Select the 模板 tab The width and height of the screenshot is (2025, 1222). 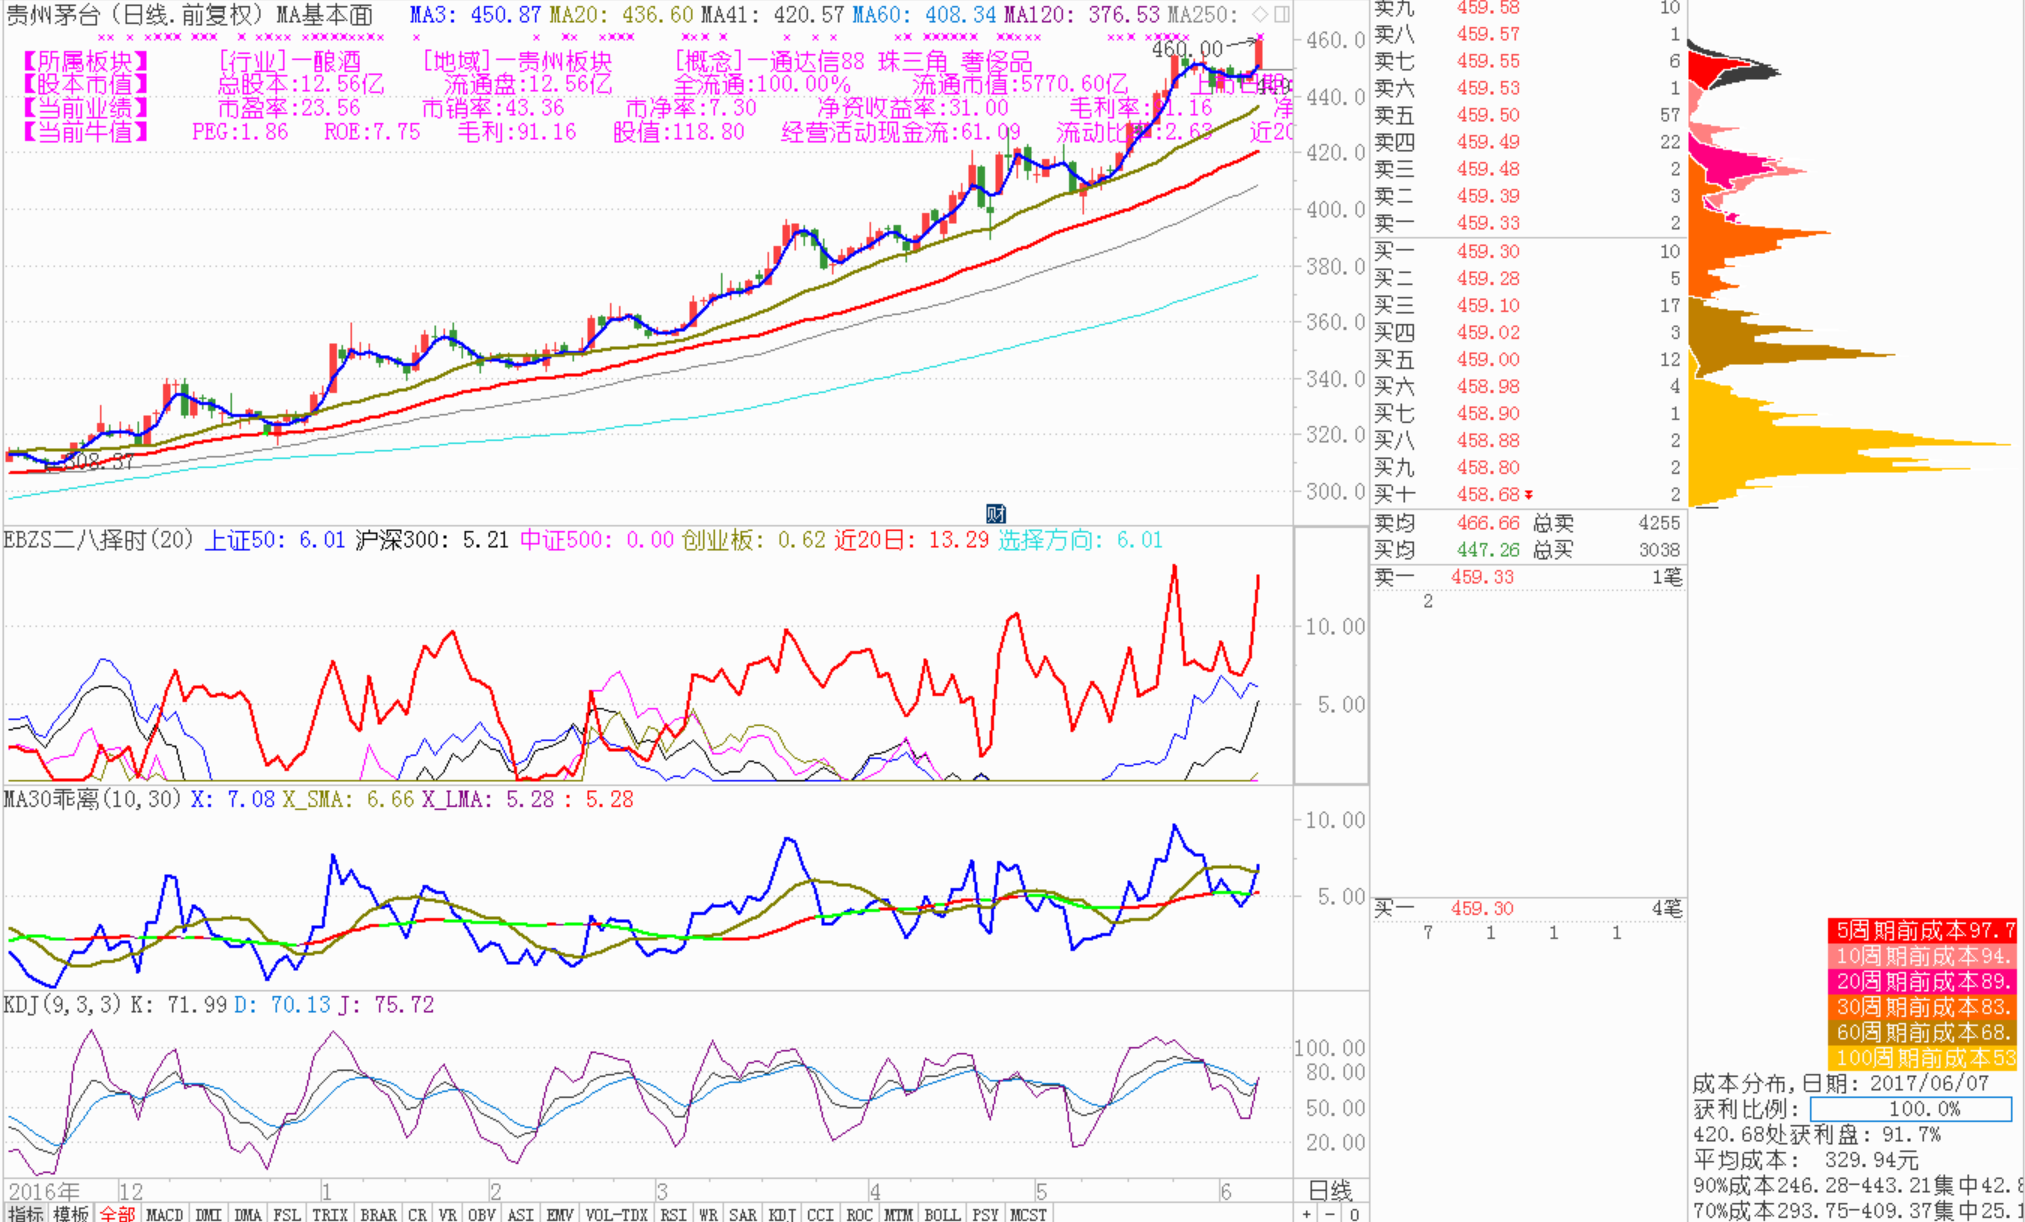tap(70, 1214)
